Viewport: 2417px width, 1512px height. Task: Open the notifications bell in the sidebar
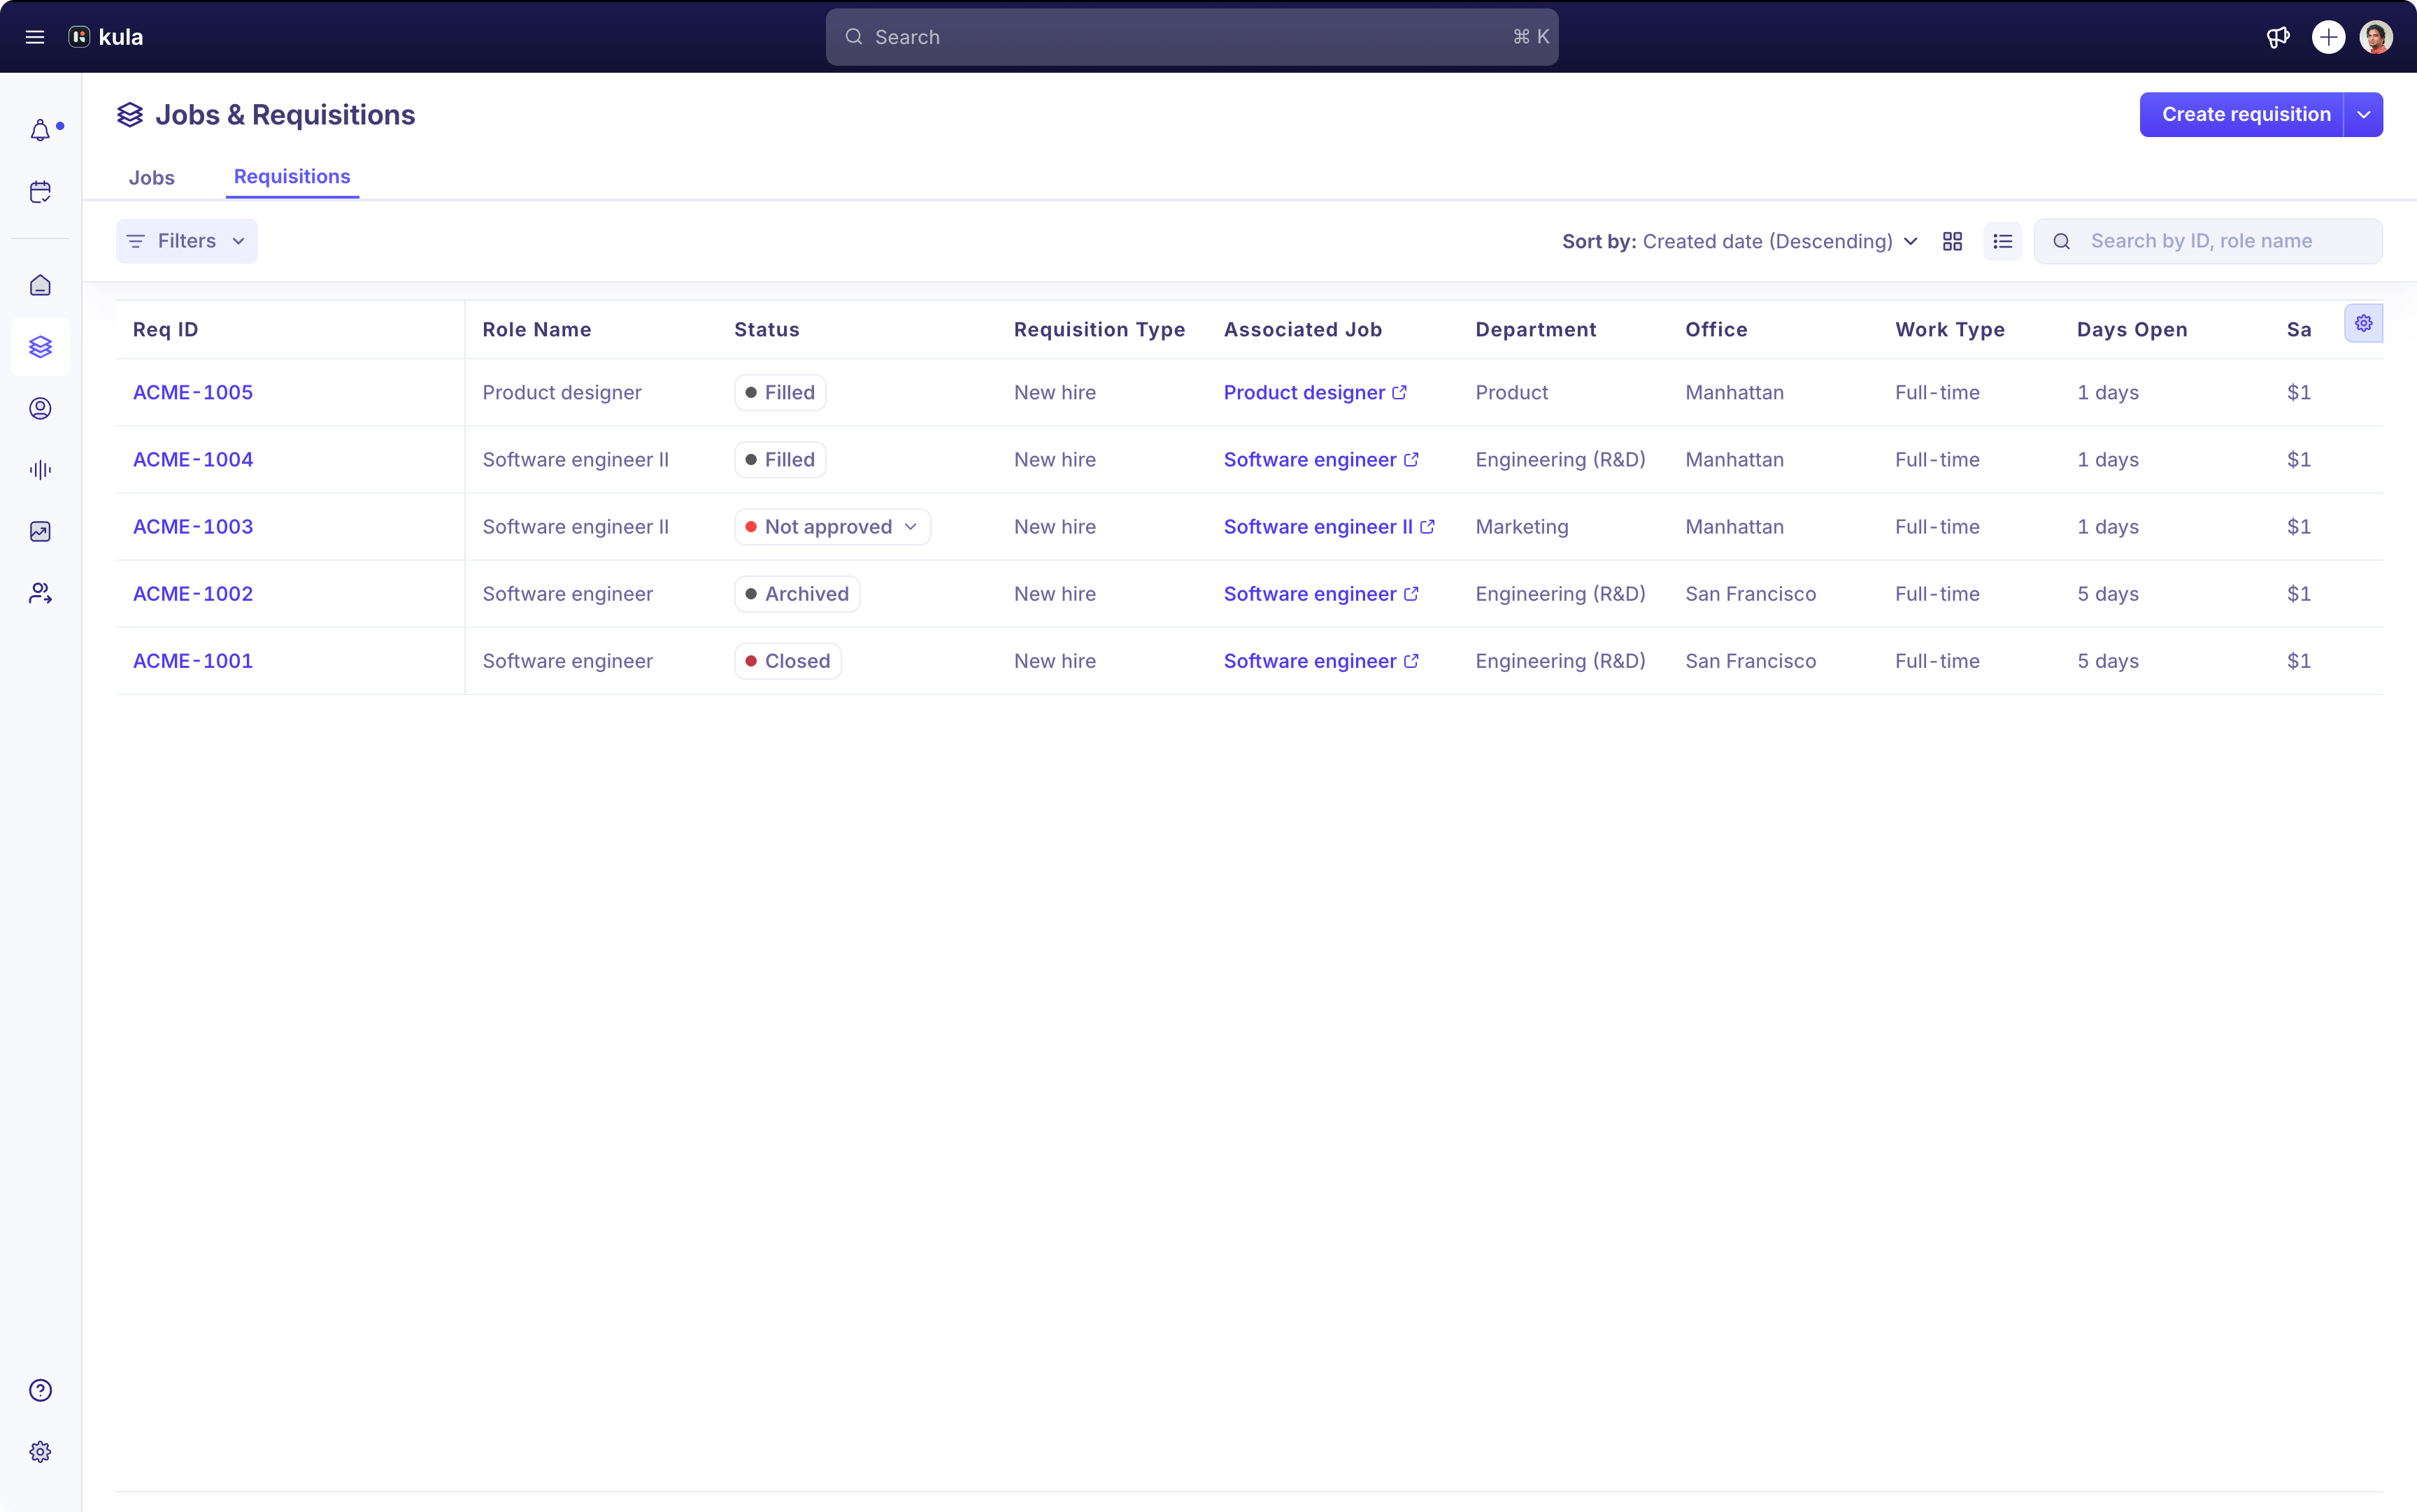(x=41, y=129)
